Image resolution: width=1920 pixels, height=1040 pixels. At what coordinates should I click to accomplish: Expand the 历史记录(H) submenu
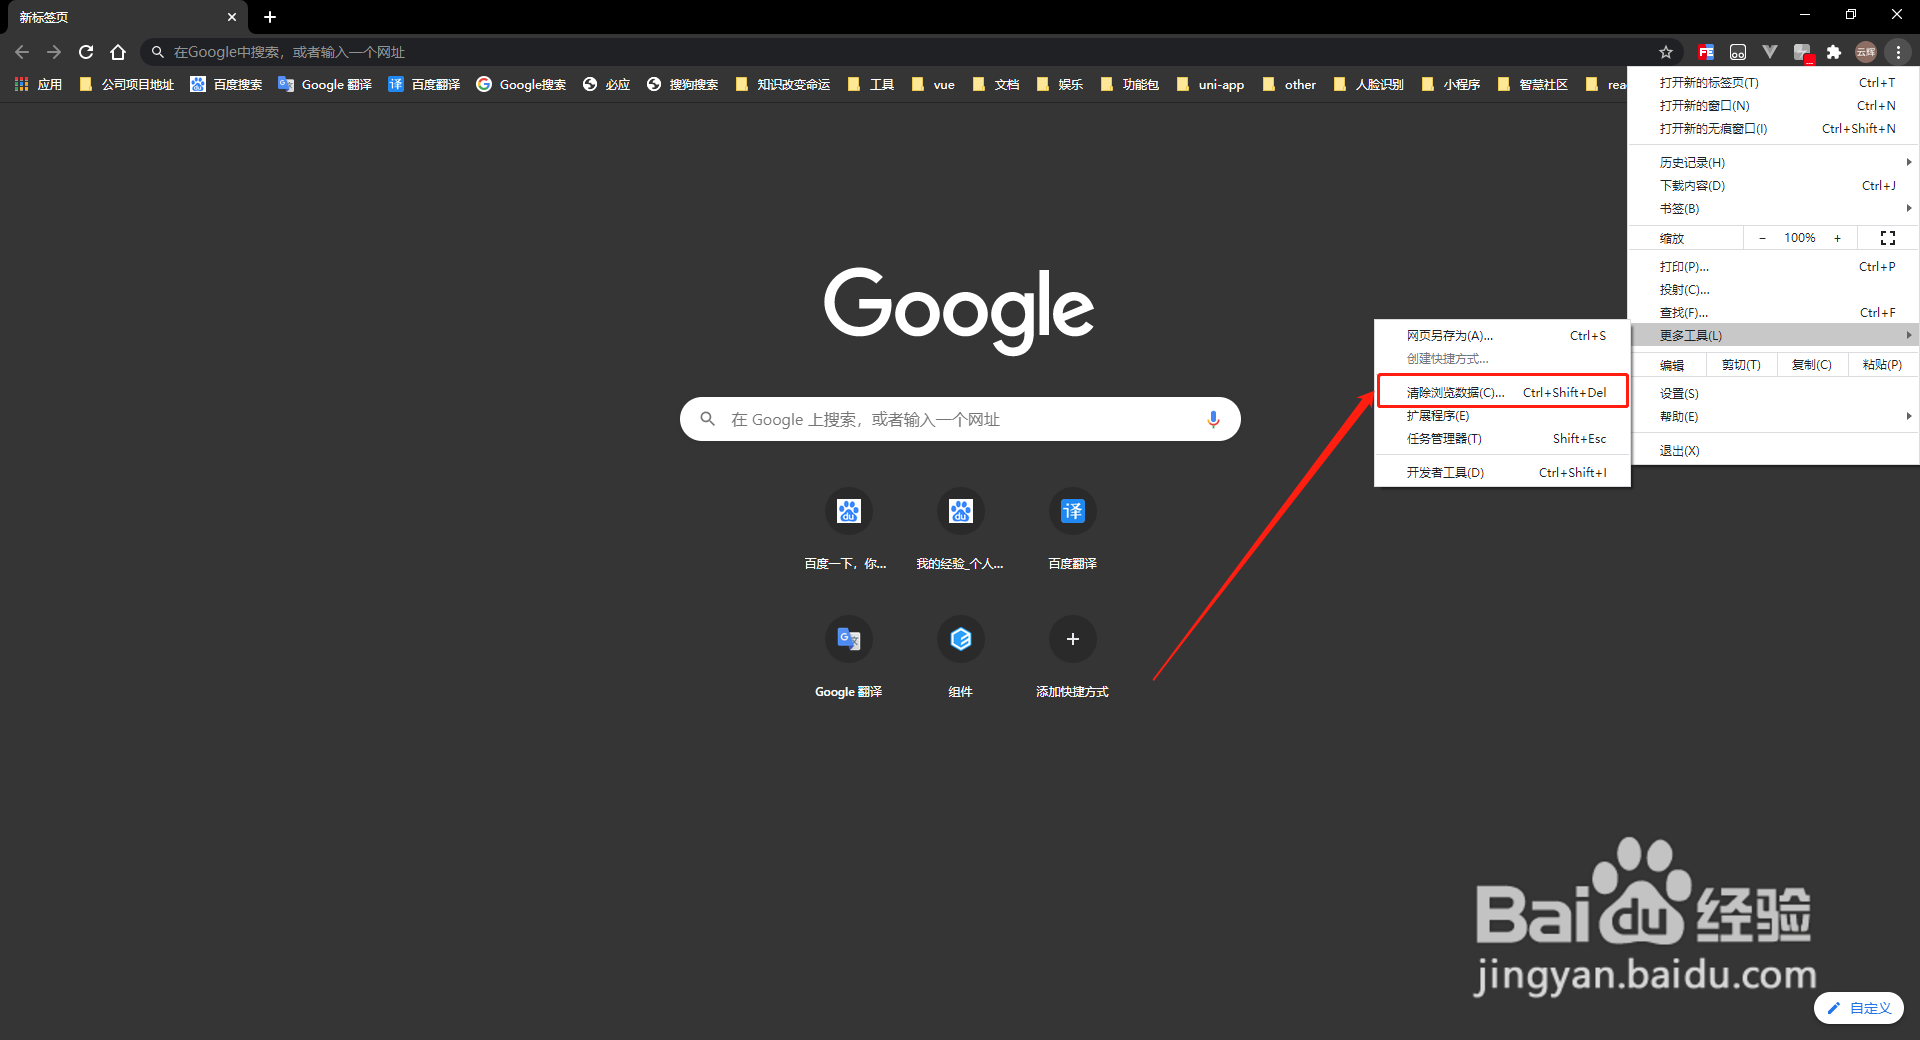coord(1774,162)
